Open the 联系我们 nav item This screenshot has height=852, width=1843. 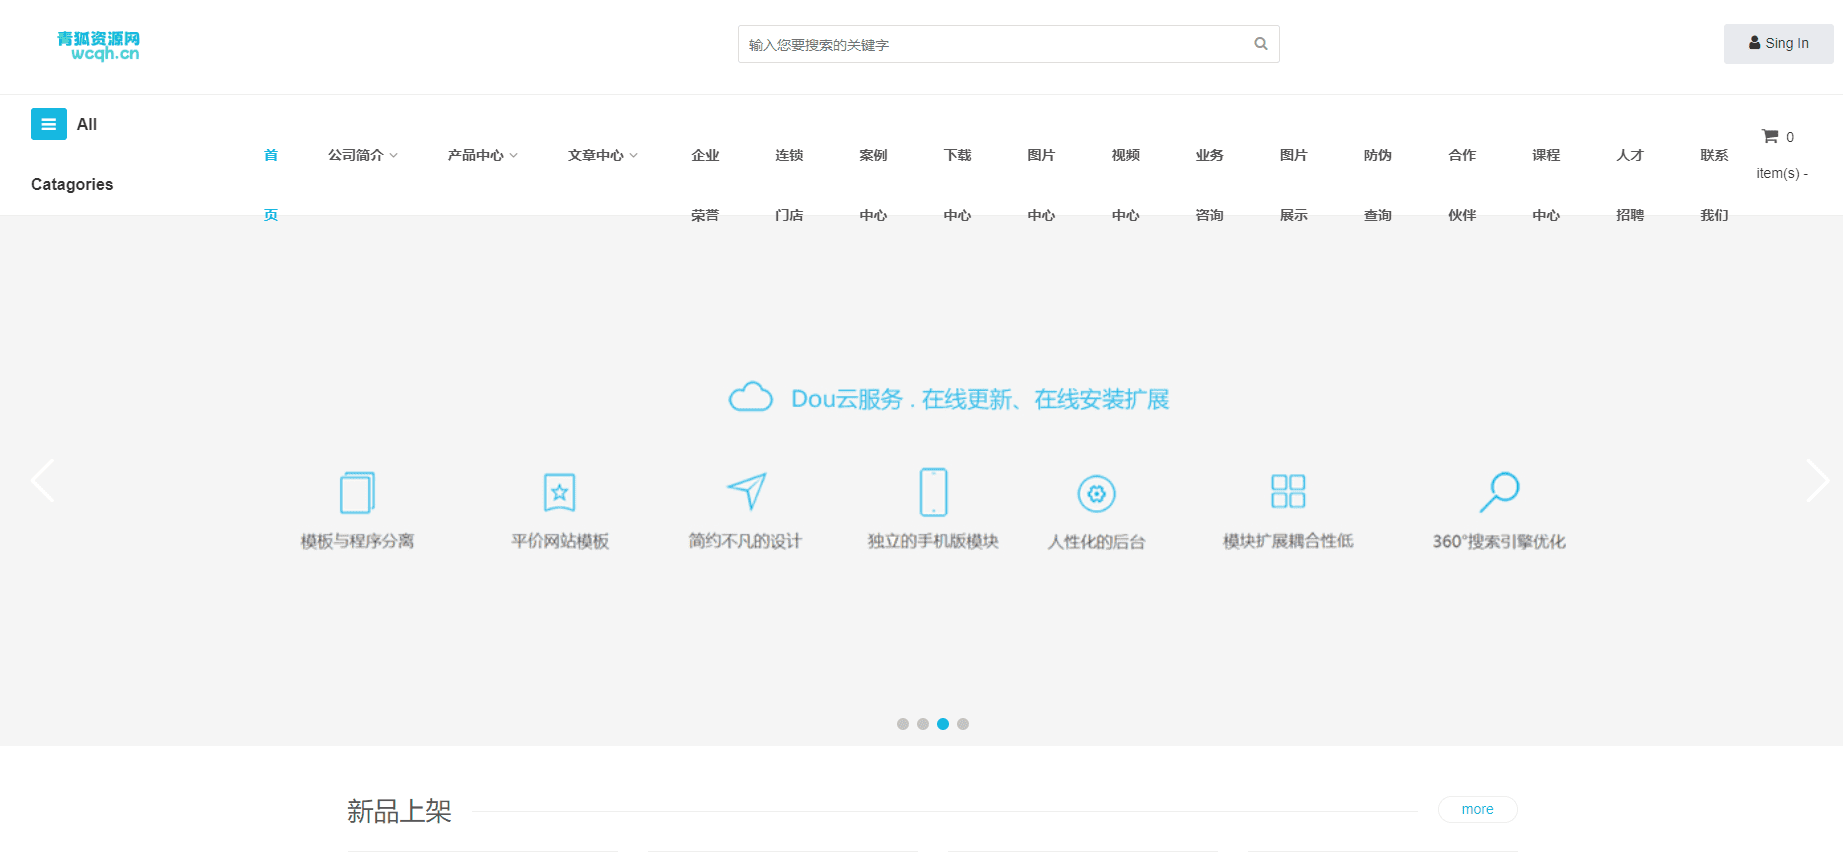pos(1713,185)
